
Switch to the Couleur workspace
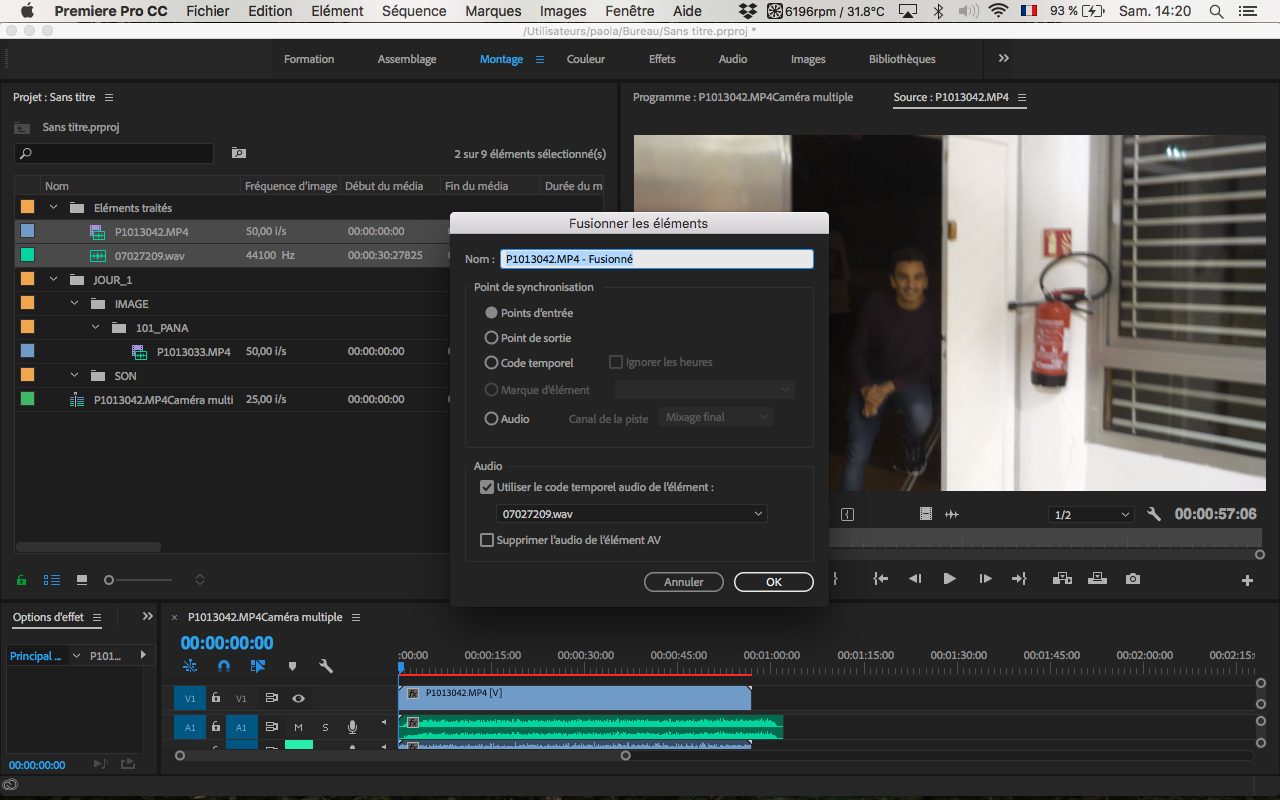tap(586, 59)
